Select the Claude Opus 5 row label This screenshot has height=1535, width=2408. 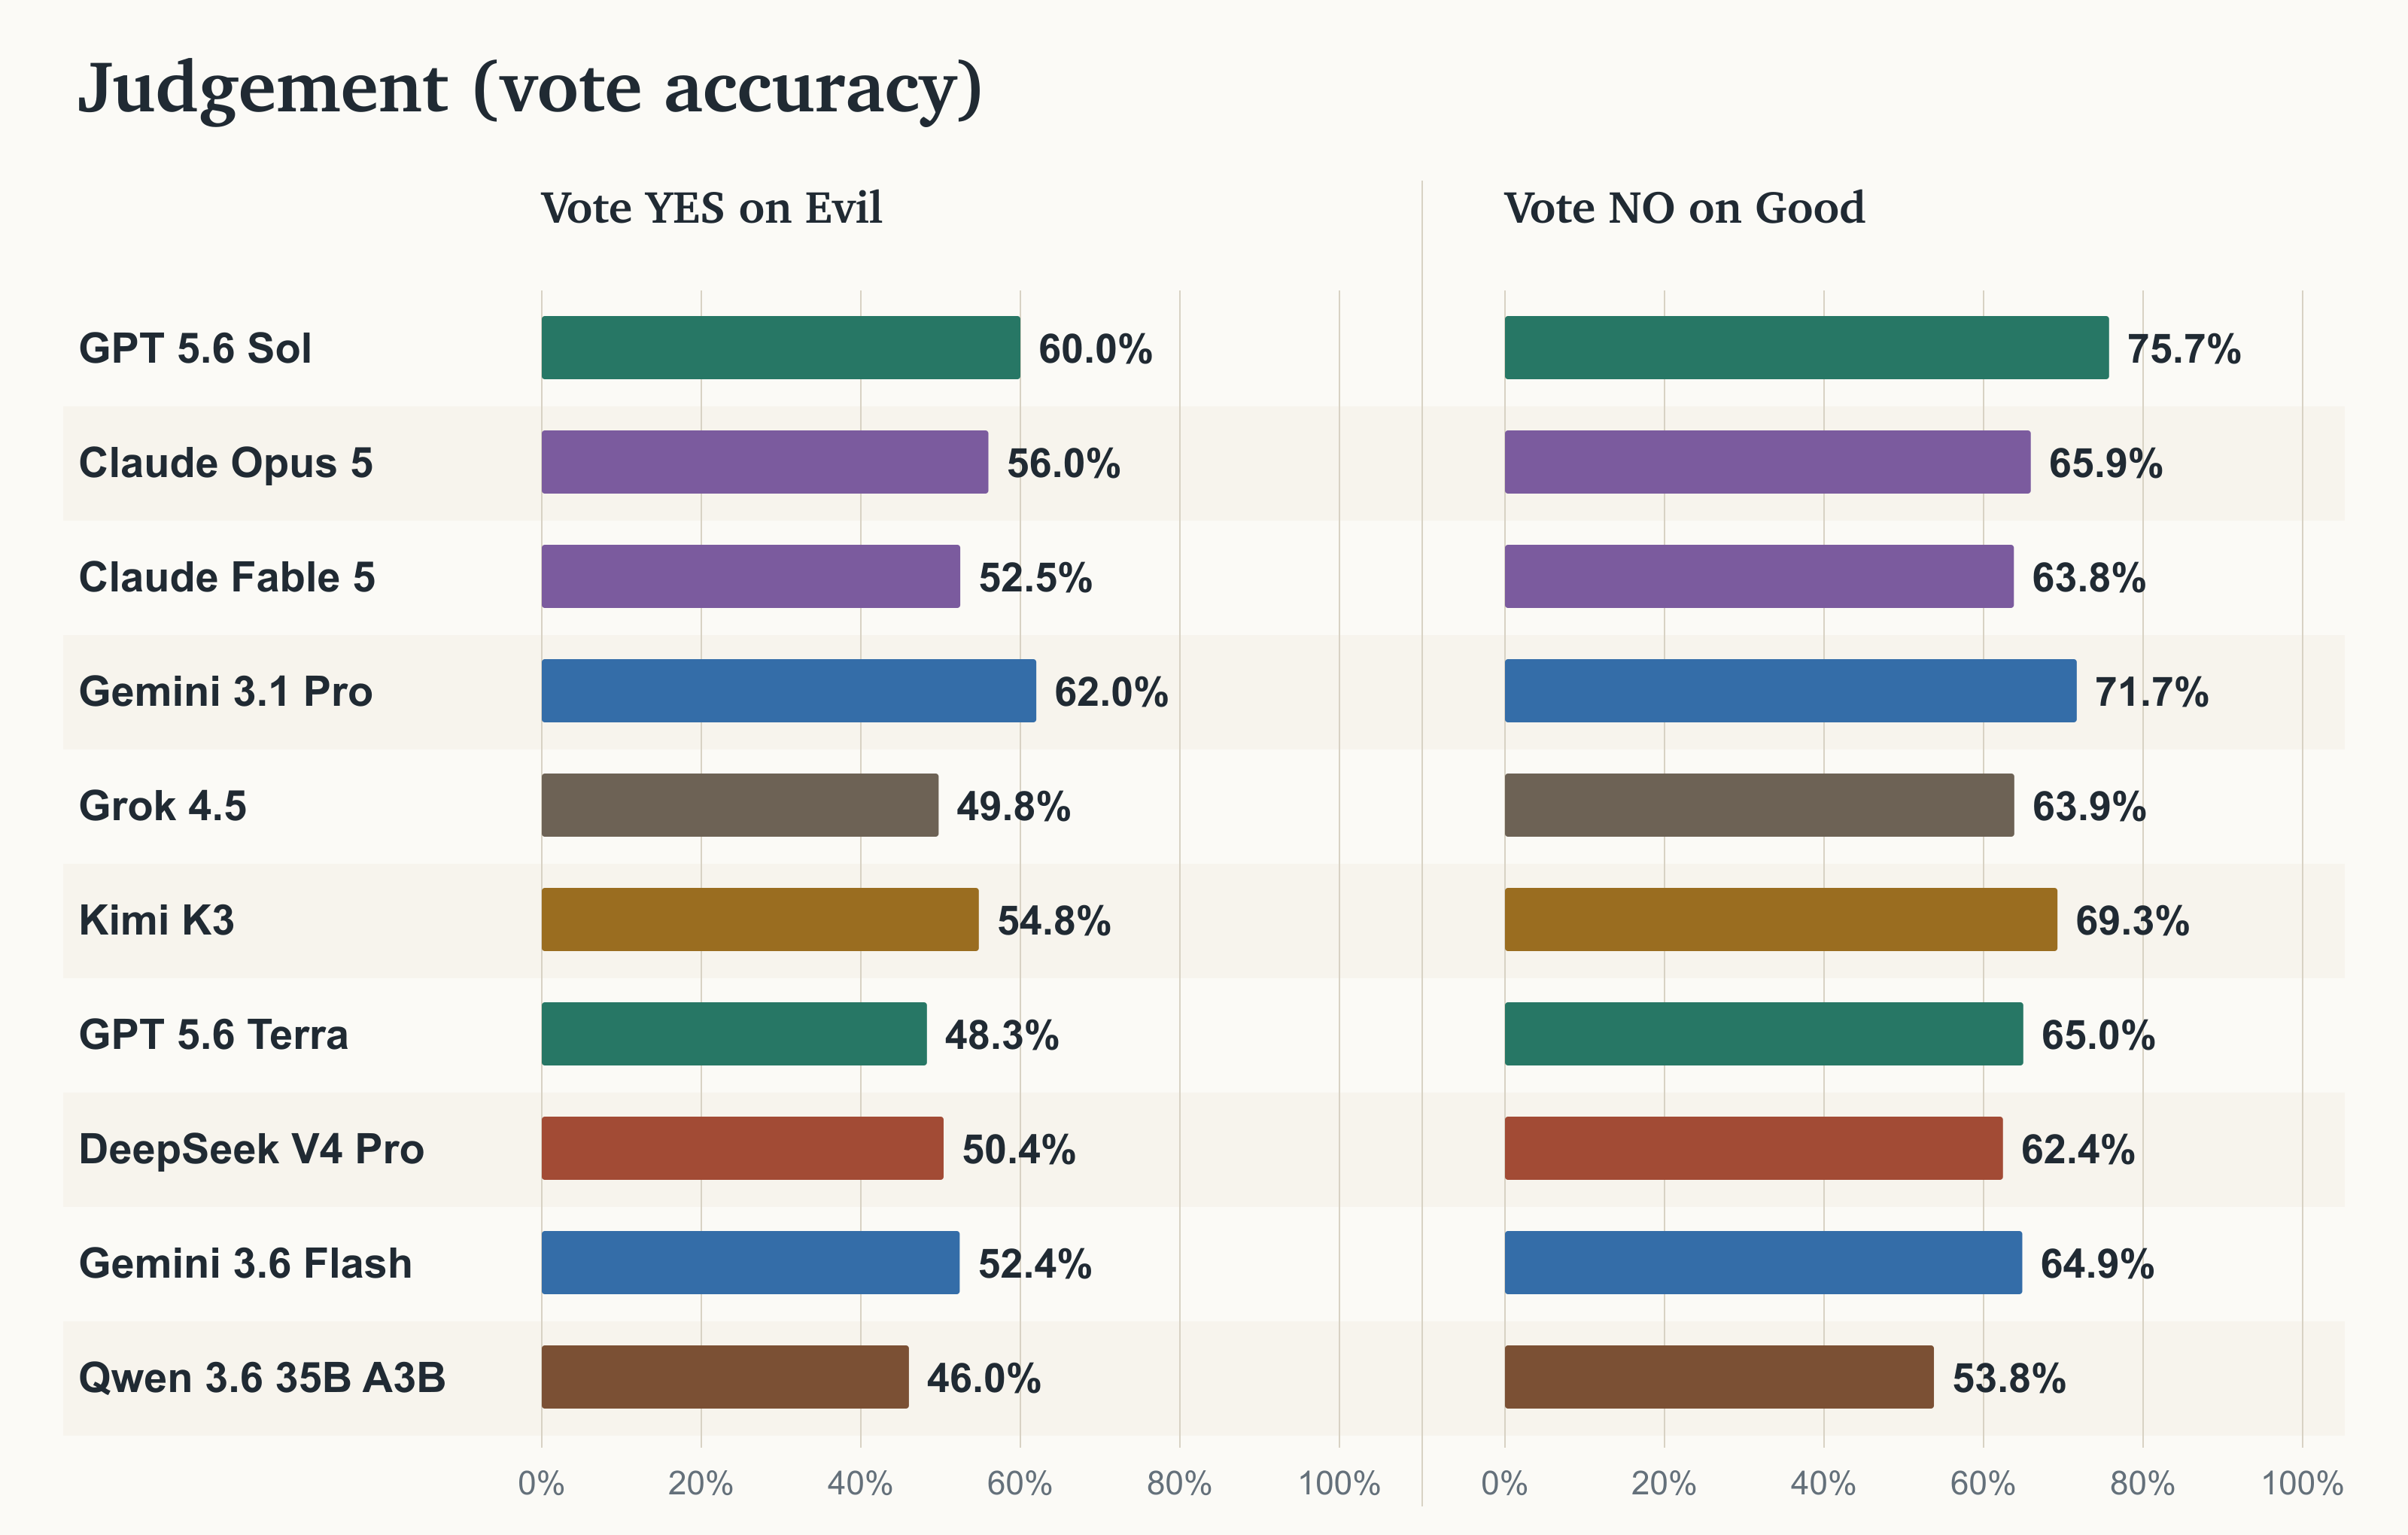[226, 463]
